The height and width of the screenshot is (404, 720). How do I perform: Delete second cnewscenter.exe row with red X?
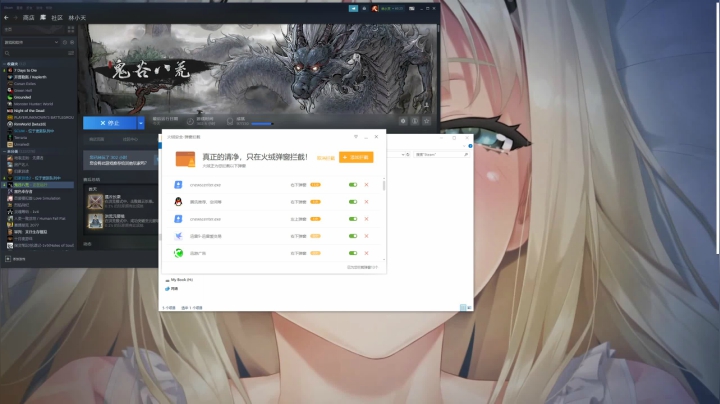click(366, 219)
